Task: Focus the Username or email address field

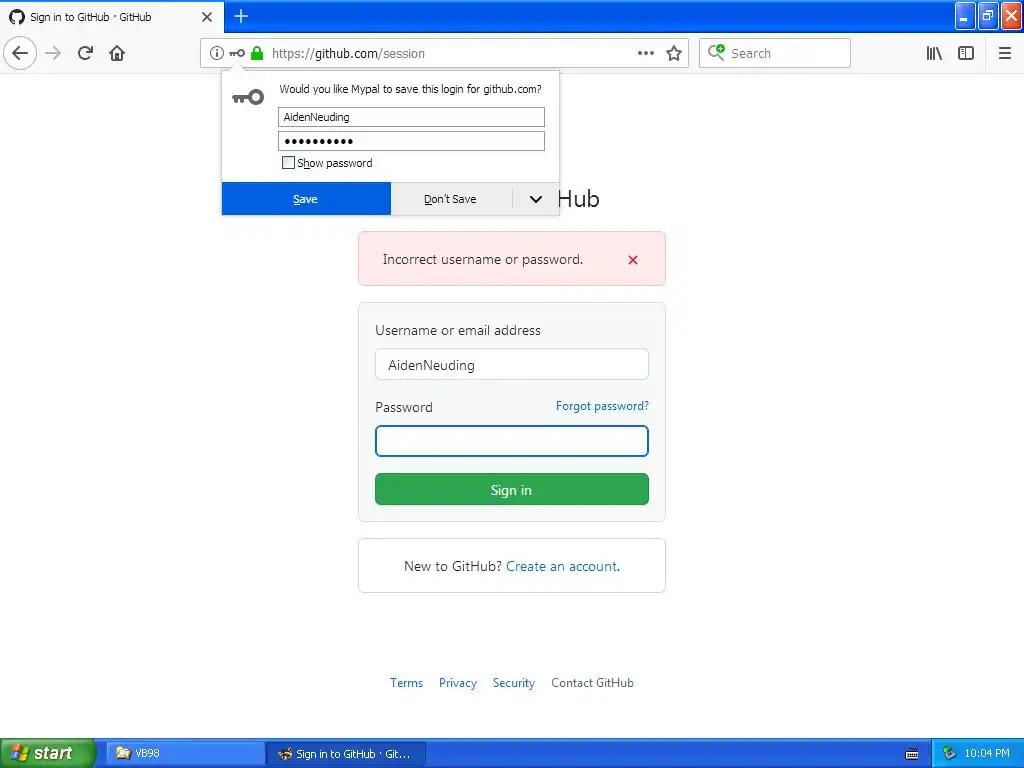Action: tap(511, 364)
